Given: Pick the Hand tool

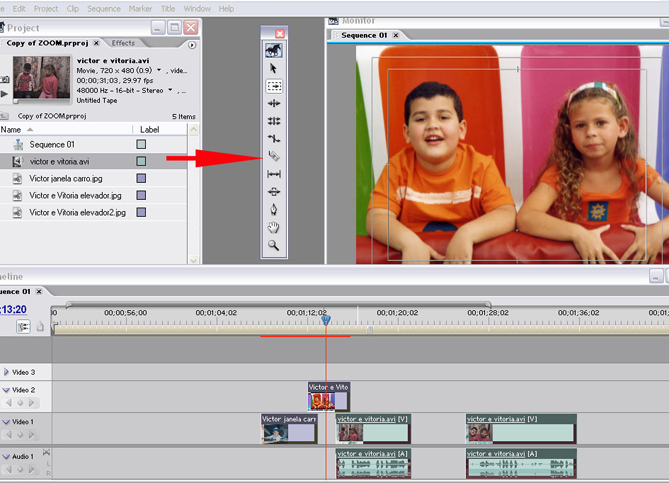Looking at the screenshot, I should pos(273,227).
